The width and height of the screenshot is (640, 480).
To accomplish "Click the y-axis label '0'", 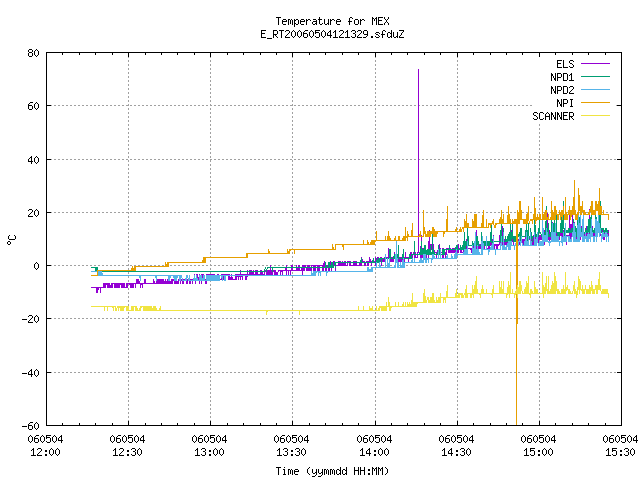I will [x=36, y=266].
